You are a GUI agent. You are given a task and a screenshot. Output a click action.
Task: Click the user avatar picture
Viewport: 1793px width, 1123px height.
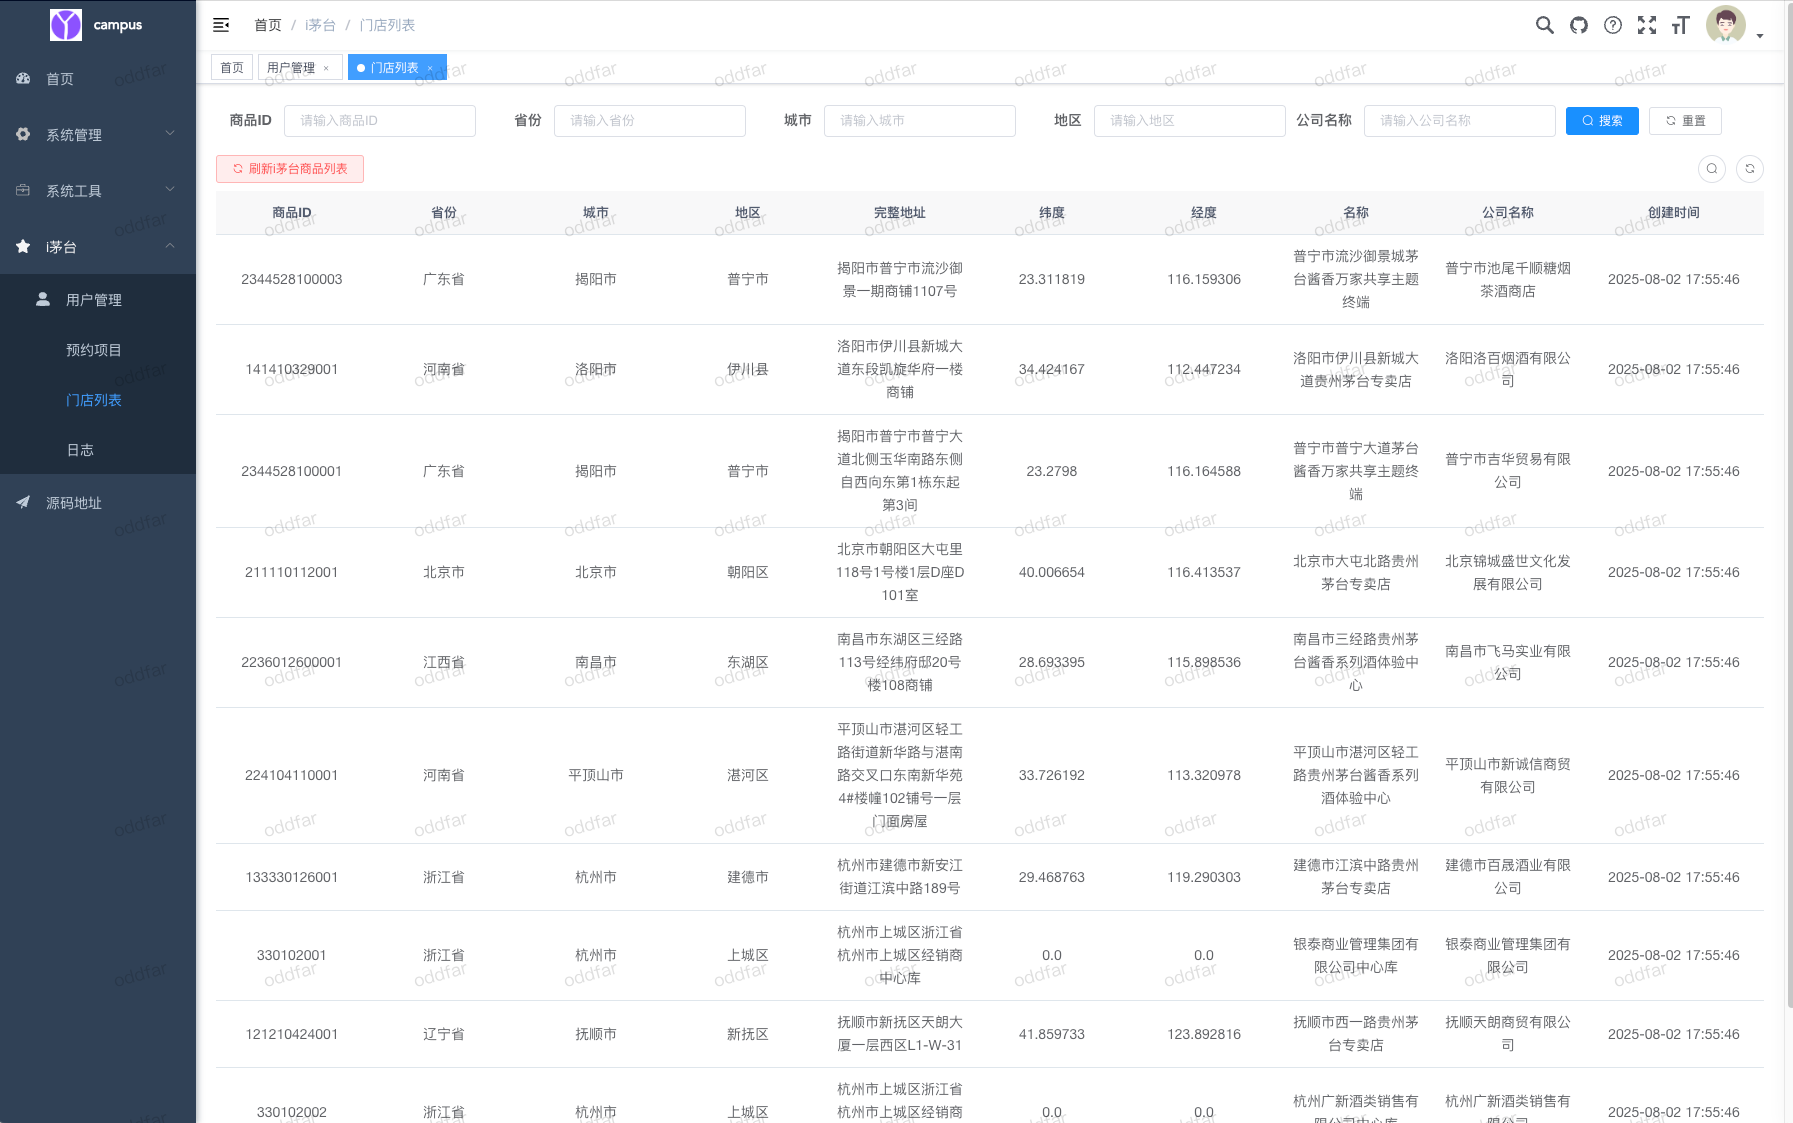[x=1725, y=25]
